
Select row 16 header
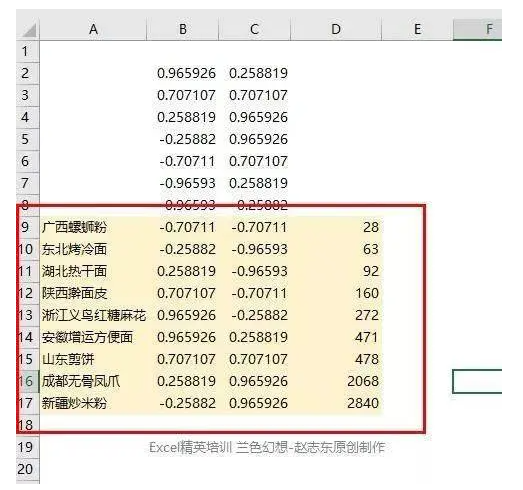click(28, 382)
